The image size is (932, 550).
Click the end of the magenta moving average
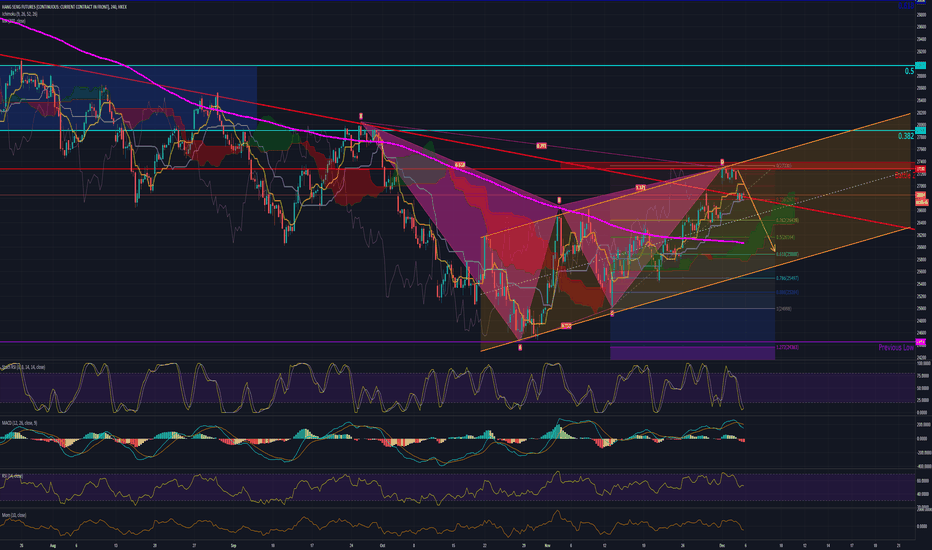click(743, 243)
